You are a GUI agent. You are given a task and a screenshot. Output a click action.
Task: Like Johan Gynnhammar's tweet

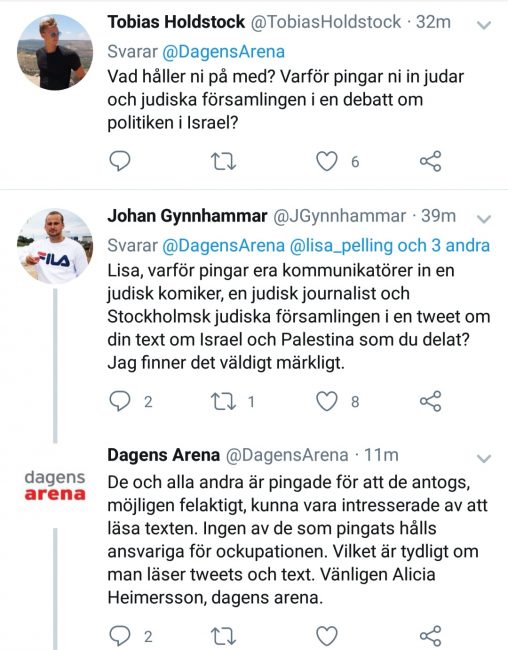pyautogui.click(x=327, y=401)
